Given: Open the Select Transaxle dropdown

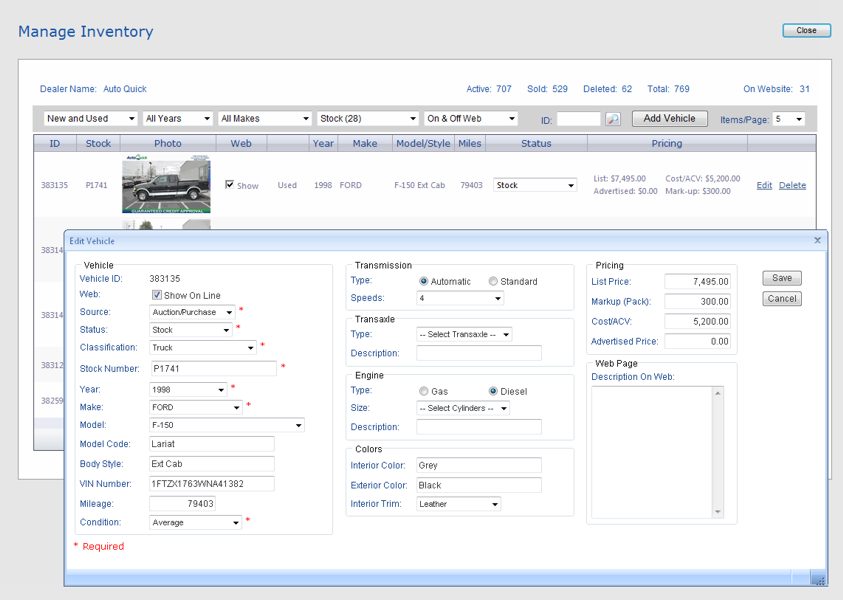Looking at the screenshot, I should click(x=465, y=334).
